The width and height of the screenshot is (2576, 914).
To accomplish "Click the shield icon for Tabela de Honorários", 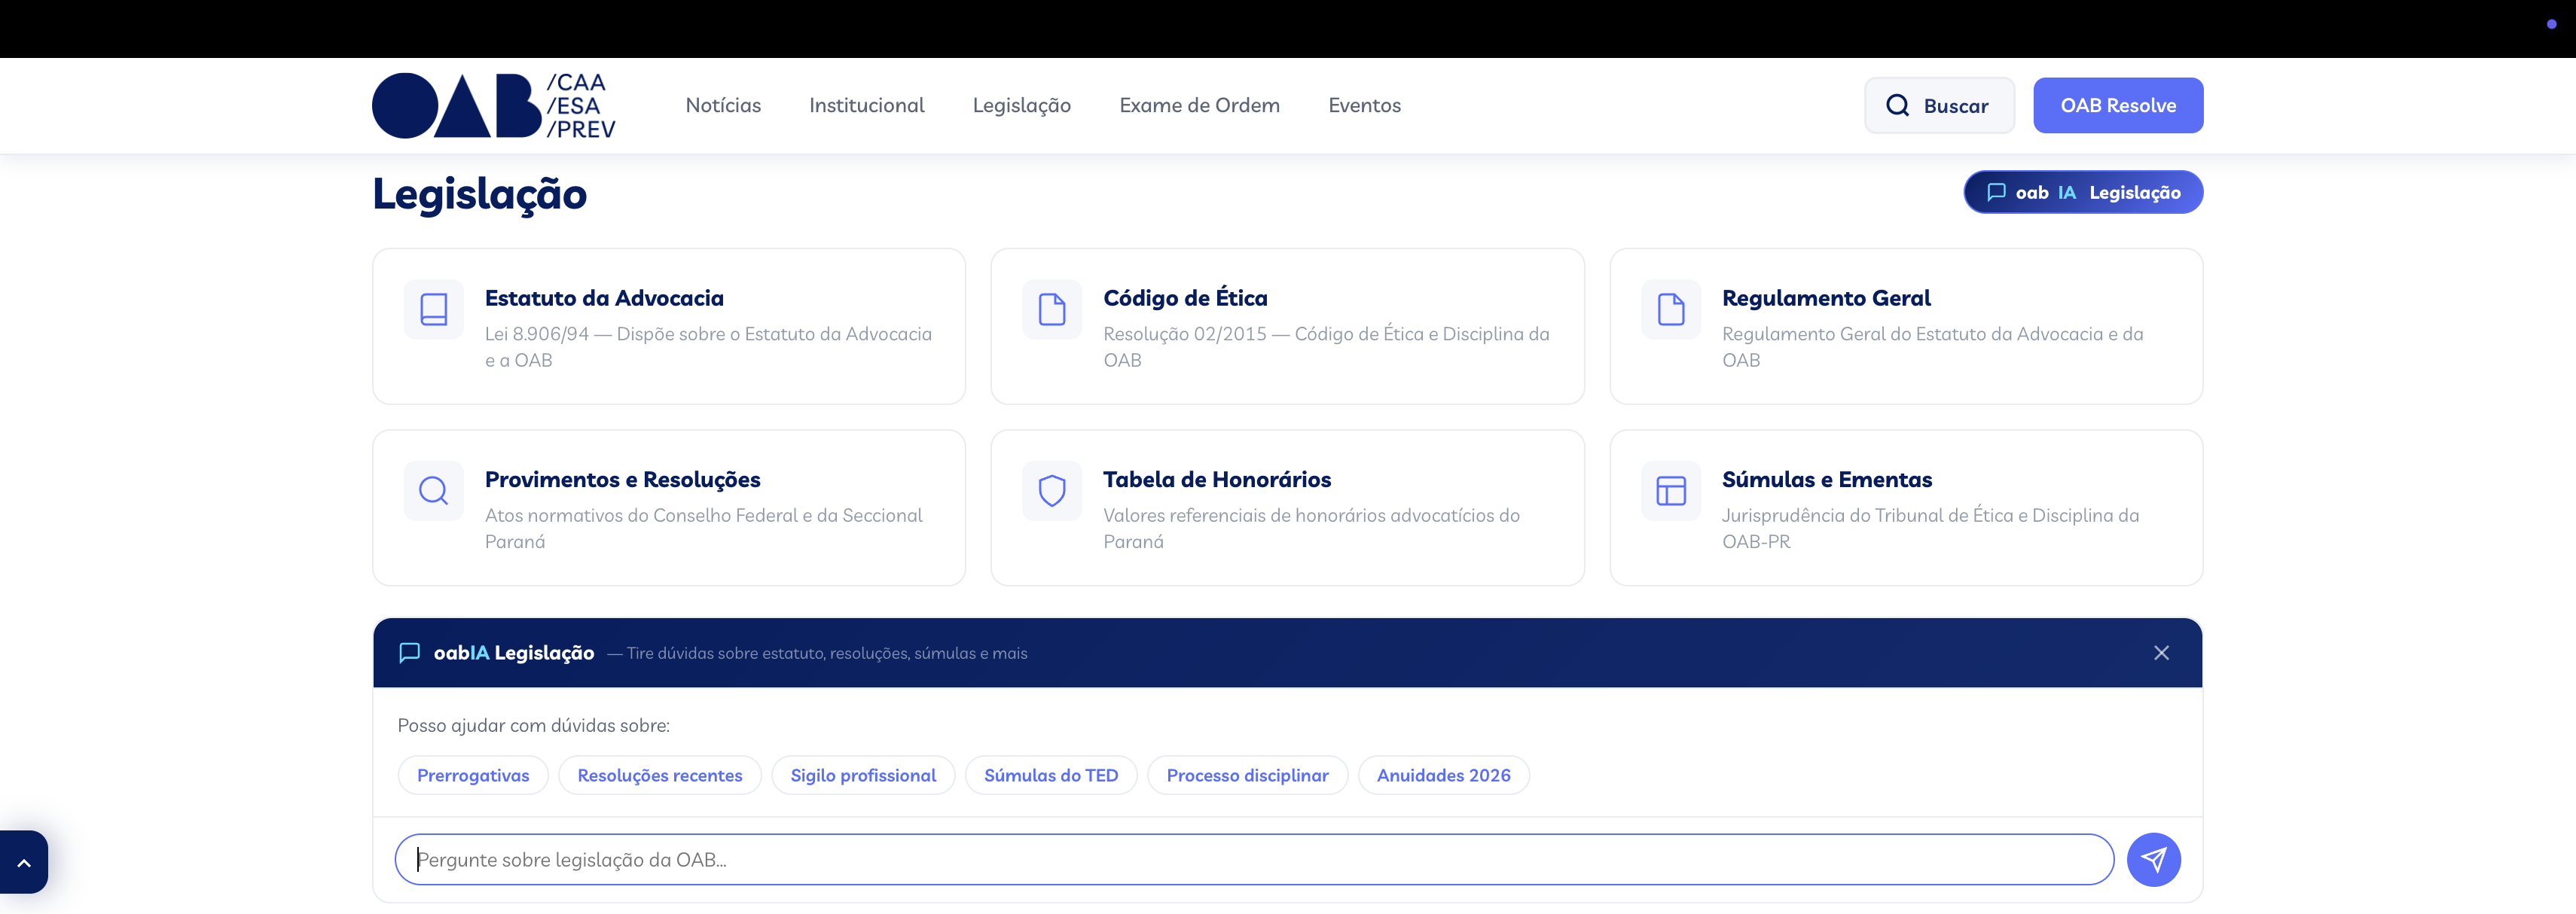I will click(x=1051, y=490).
